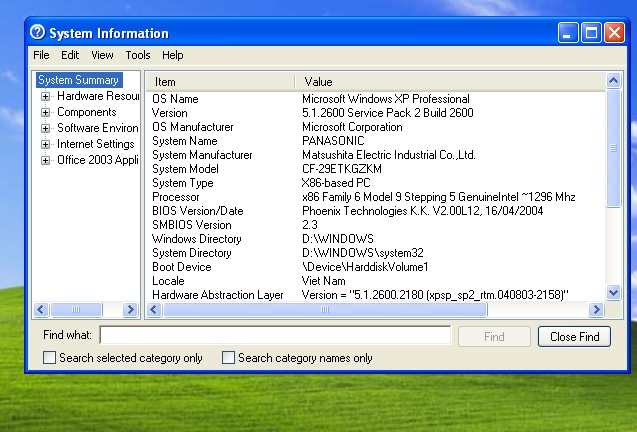Open the File menu
This screenshot has height=432, width=637.
(41, 56)
